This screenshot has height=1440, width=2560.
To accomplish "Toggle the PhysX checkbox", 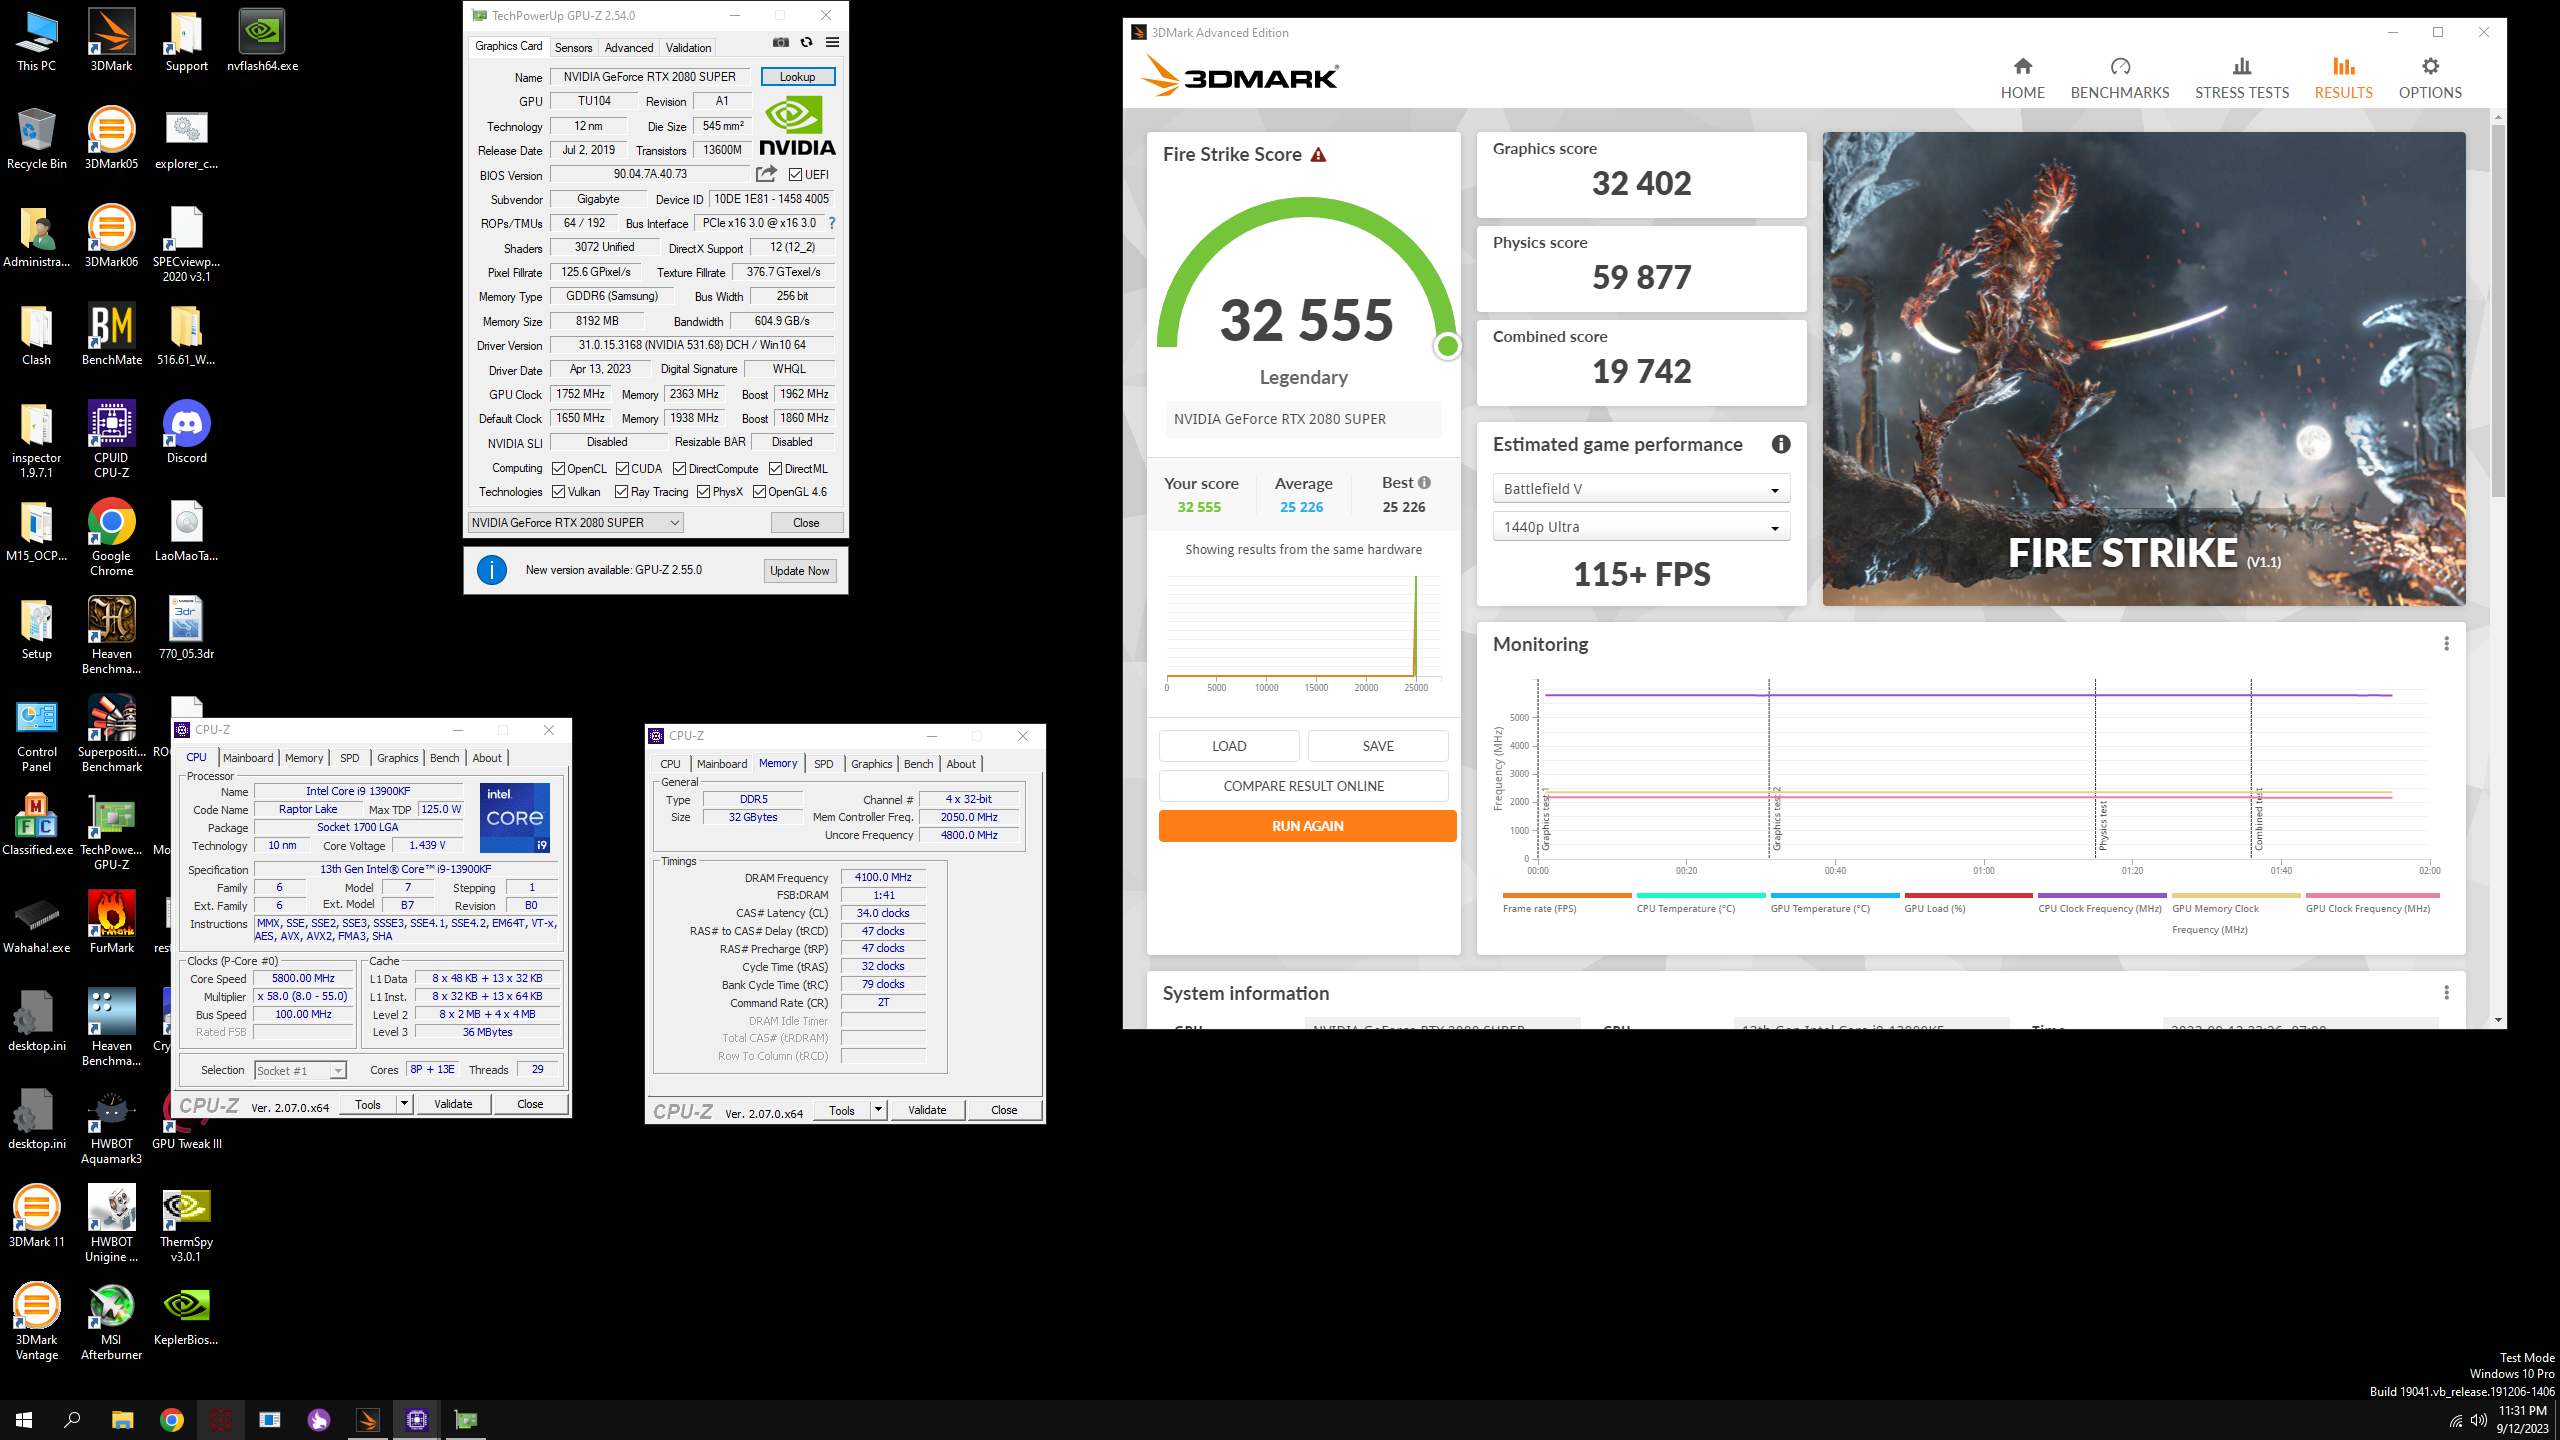I will point(704,492).
